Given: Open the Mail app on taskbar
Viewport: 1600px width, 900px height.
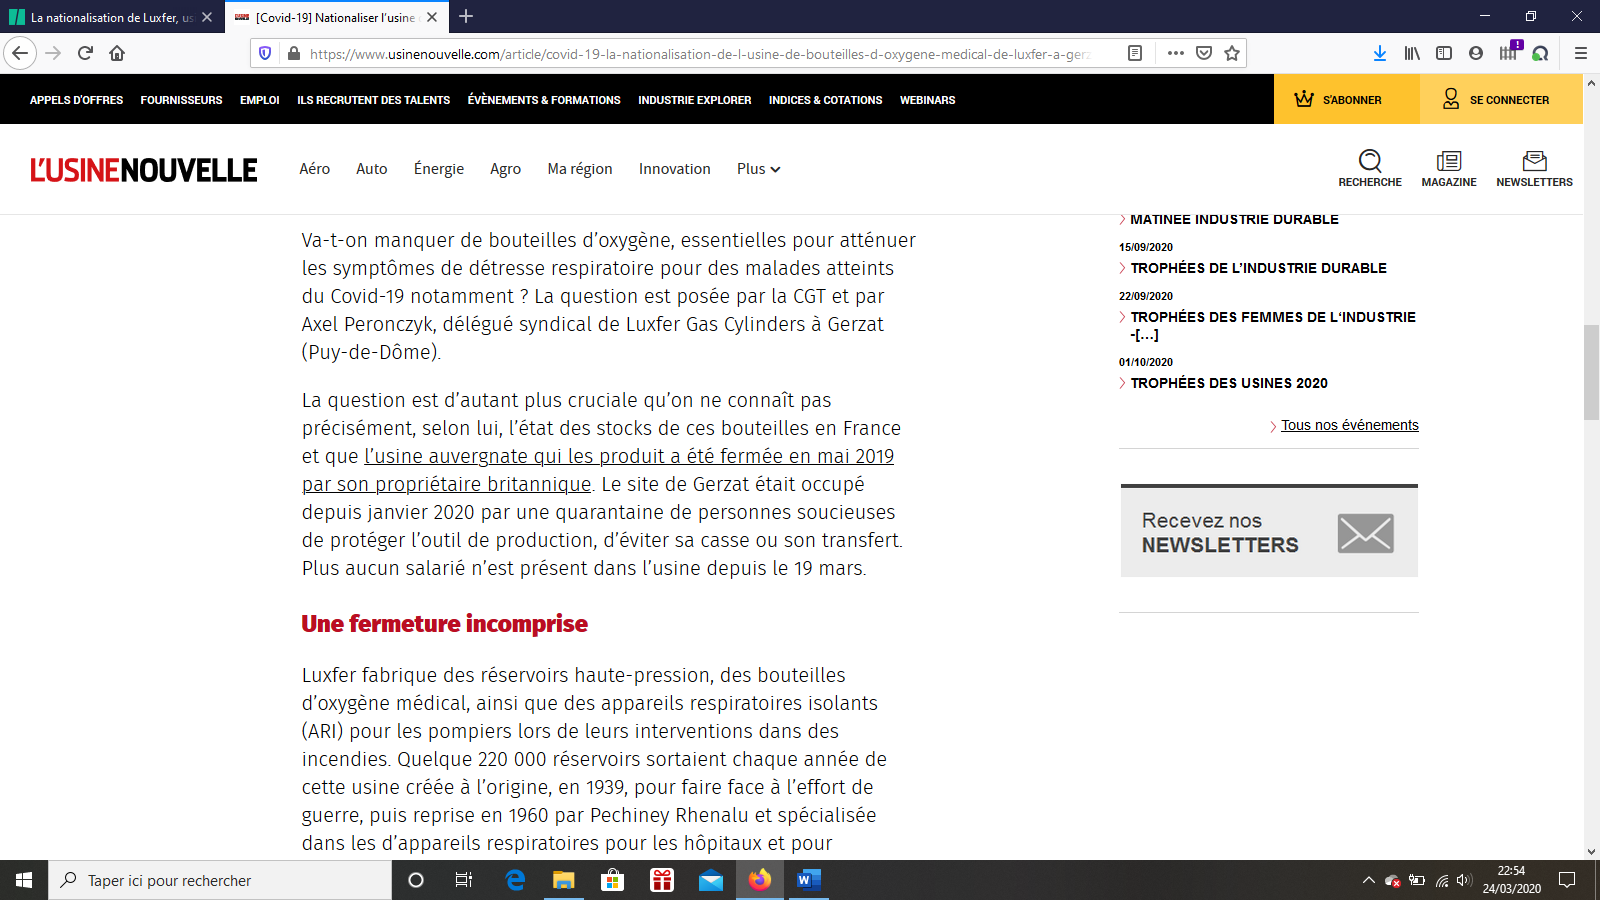Looking at the screenshot, I should (x=711, y=880).
